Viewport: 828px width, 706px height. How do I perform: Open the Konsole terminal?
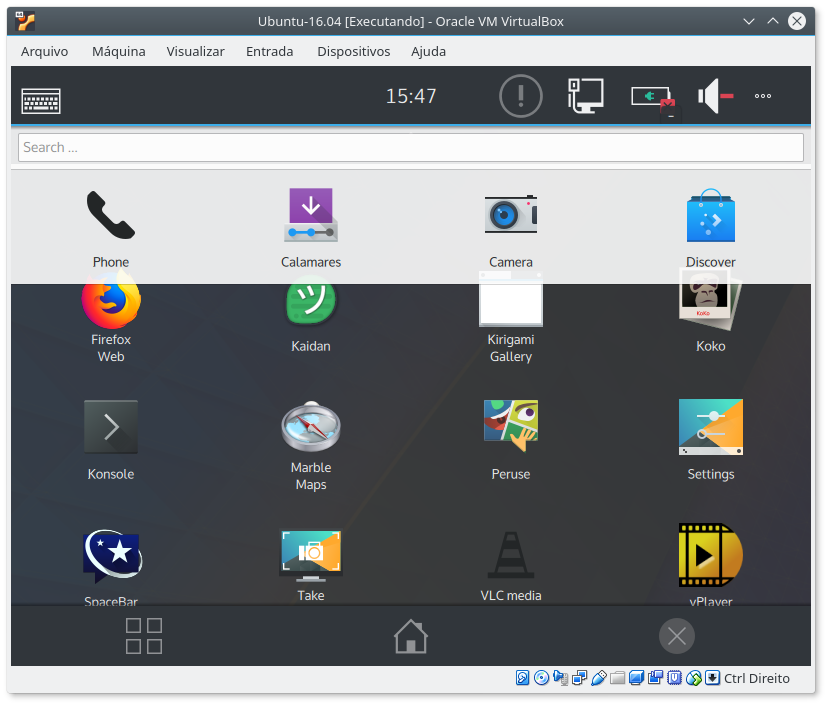coord(110,426)
